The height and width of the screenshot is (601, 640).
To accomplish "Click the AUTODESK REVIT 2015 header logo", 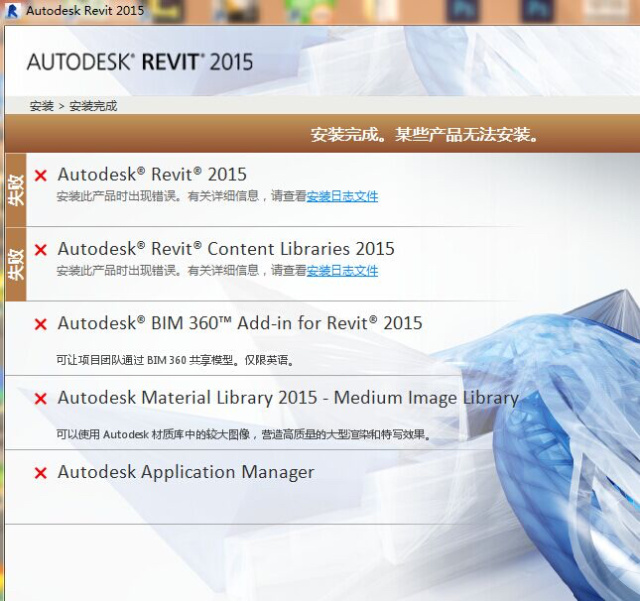I will 139,62.
